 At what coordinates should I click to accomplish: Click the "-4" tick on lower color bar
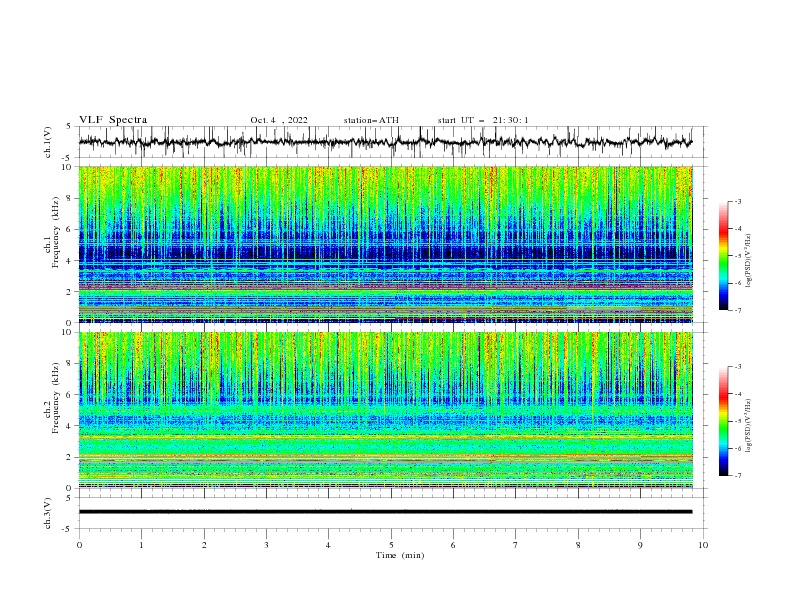(737, 394)
